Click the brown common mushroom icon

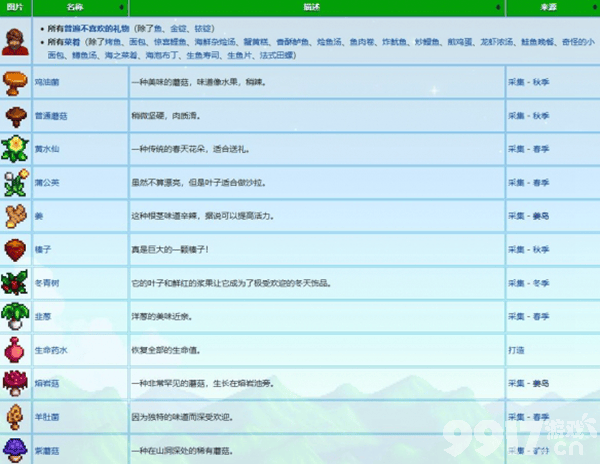pos(16,116)
